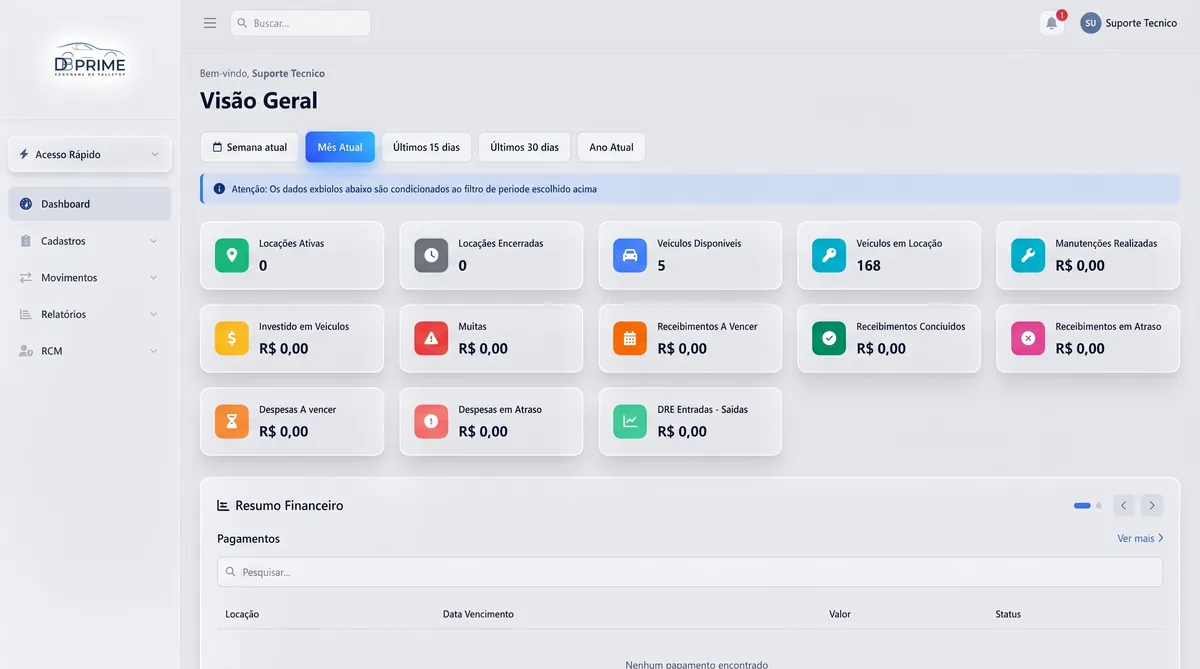The height and width of the screenshot is (669, 1200).
Task: Select the active blue carousel indicator
Action: [x=1082, y=506]
